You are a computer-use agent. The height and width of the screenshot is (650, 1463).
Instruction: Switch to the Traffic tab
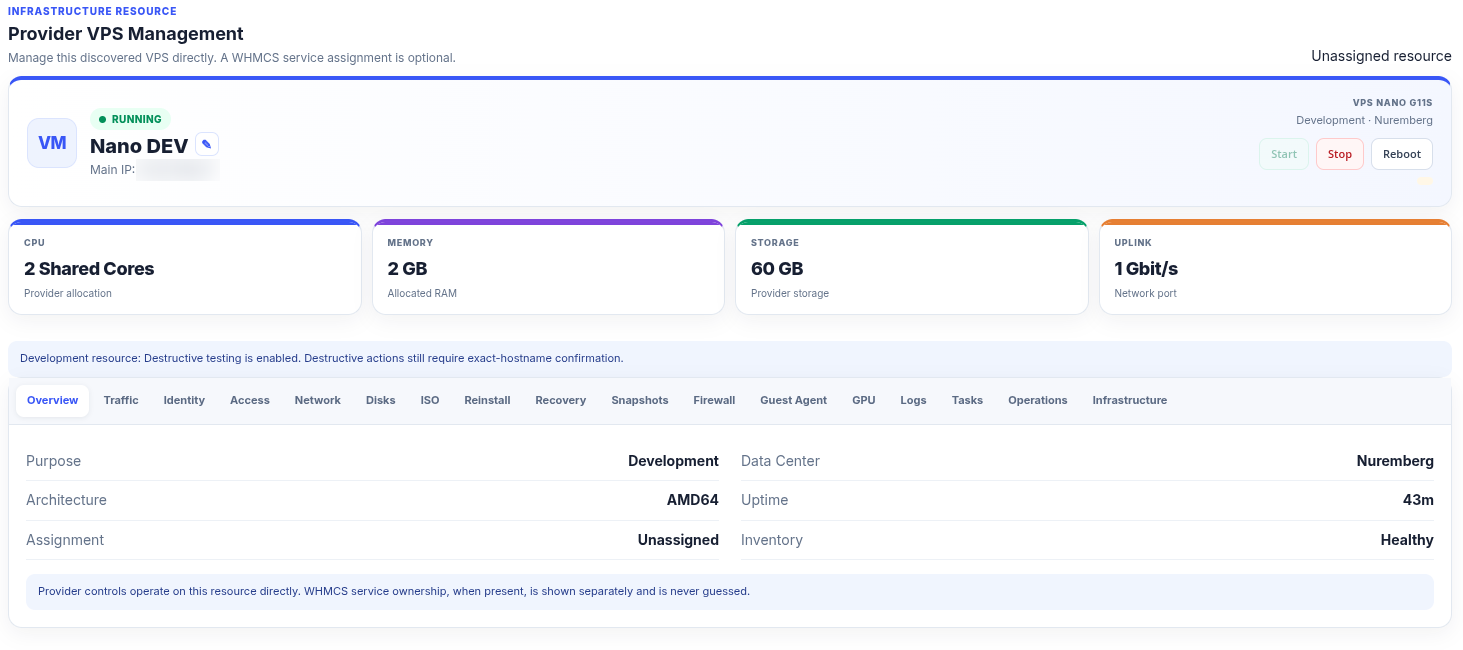tap(121, 400)
